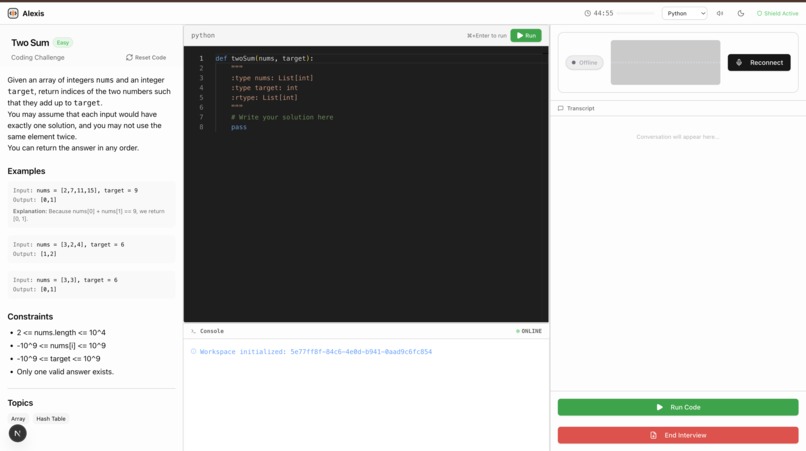
Task: Click the '# Write your solution here' comment
Action: 282,117
